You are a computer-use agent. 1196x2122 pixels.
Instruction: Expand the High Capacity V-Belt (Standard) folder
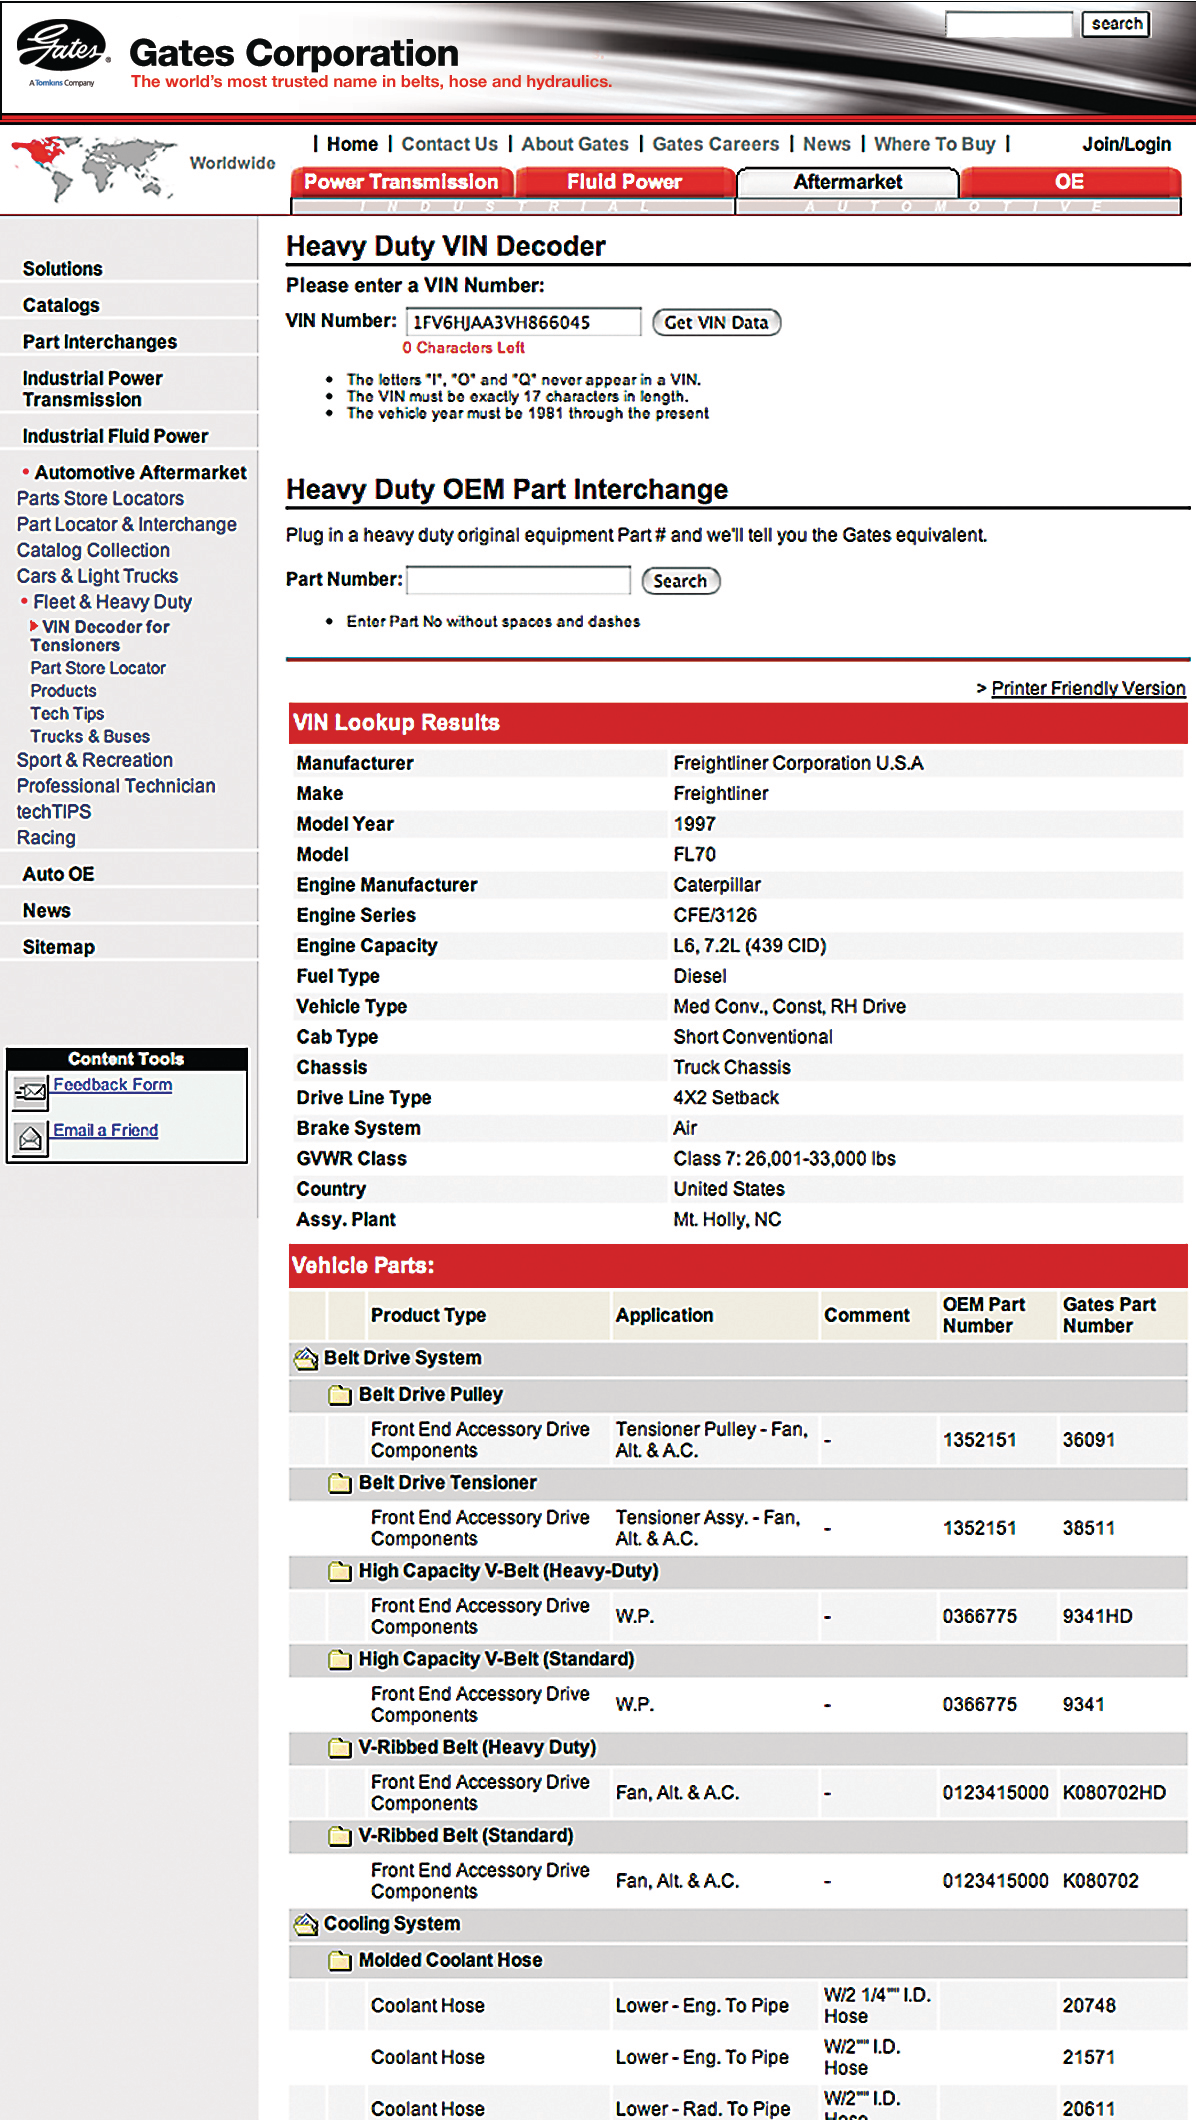(340, 1660)
